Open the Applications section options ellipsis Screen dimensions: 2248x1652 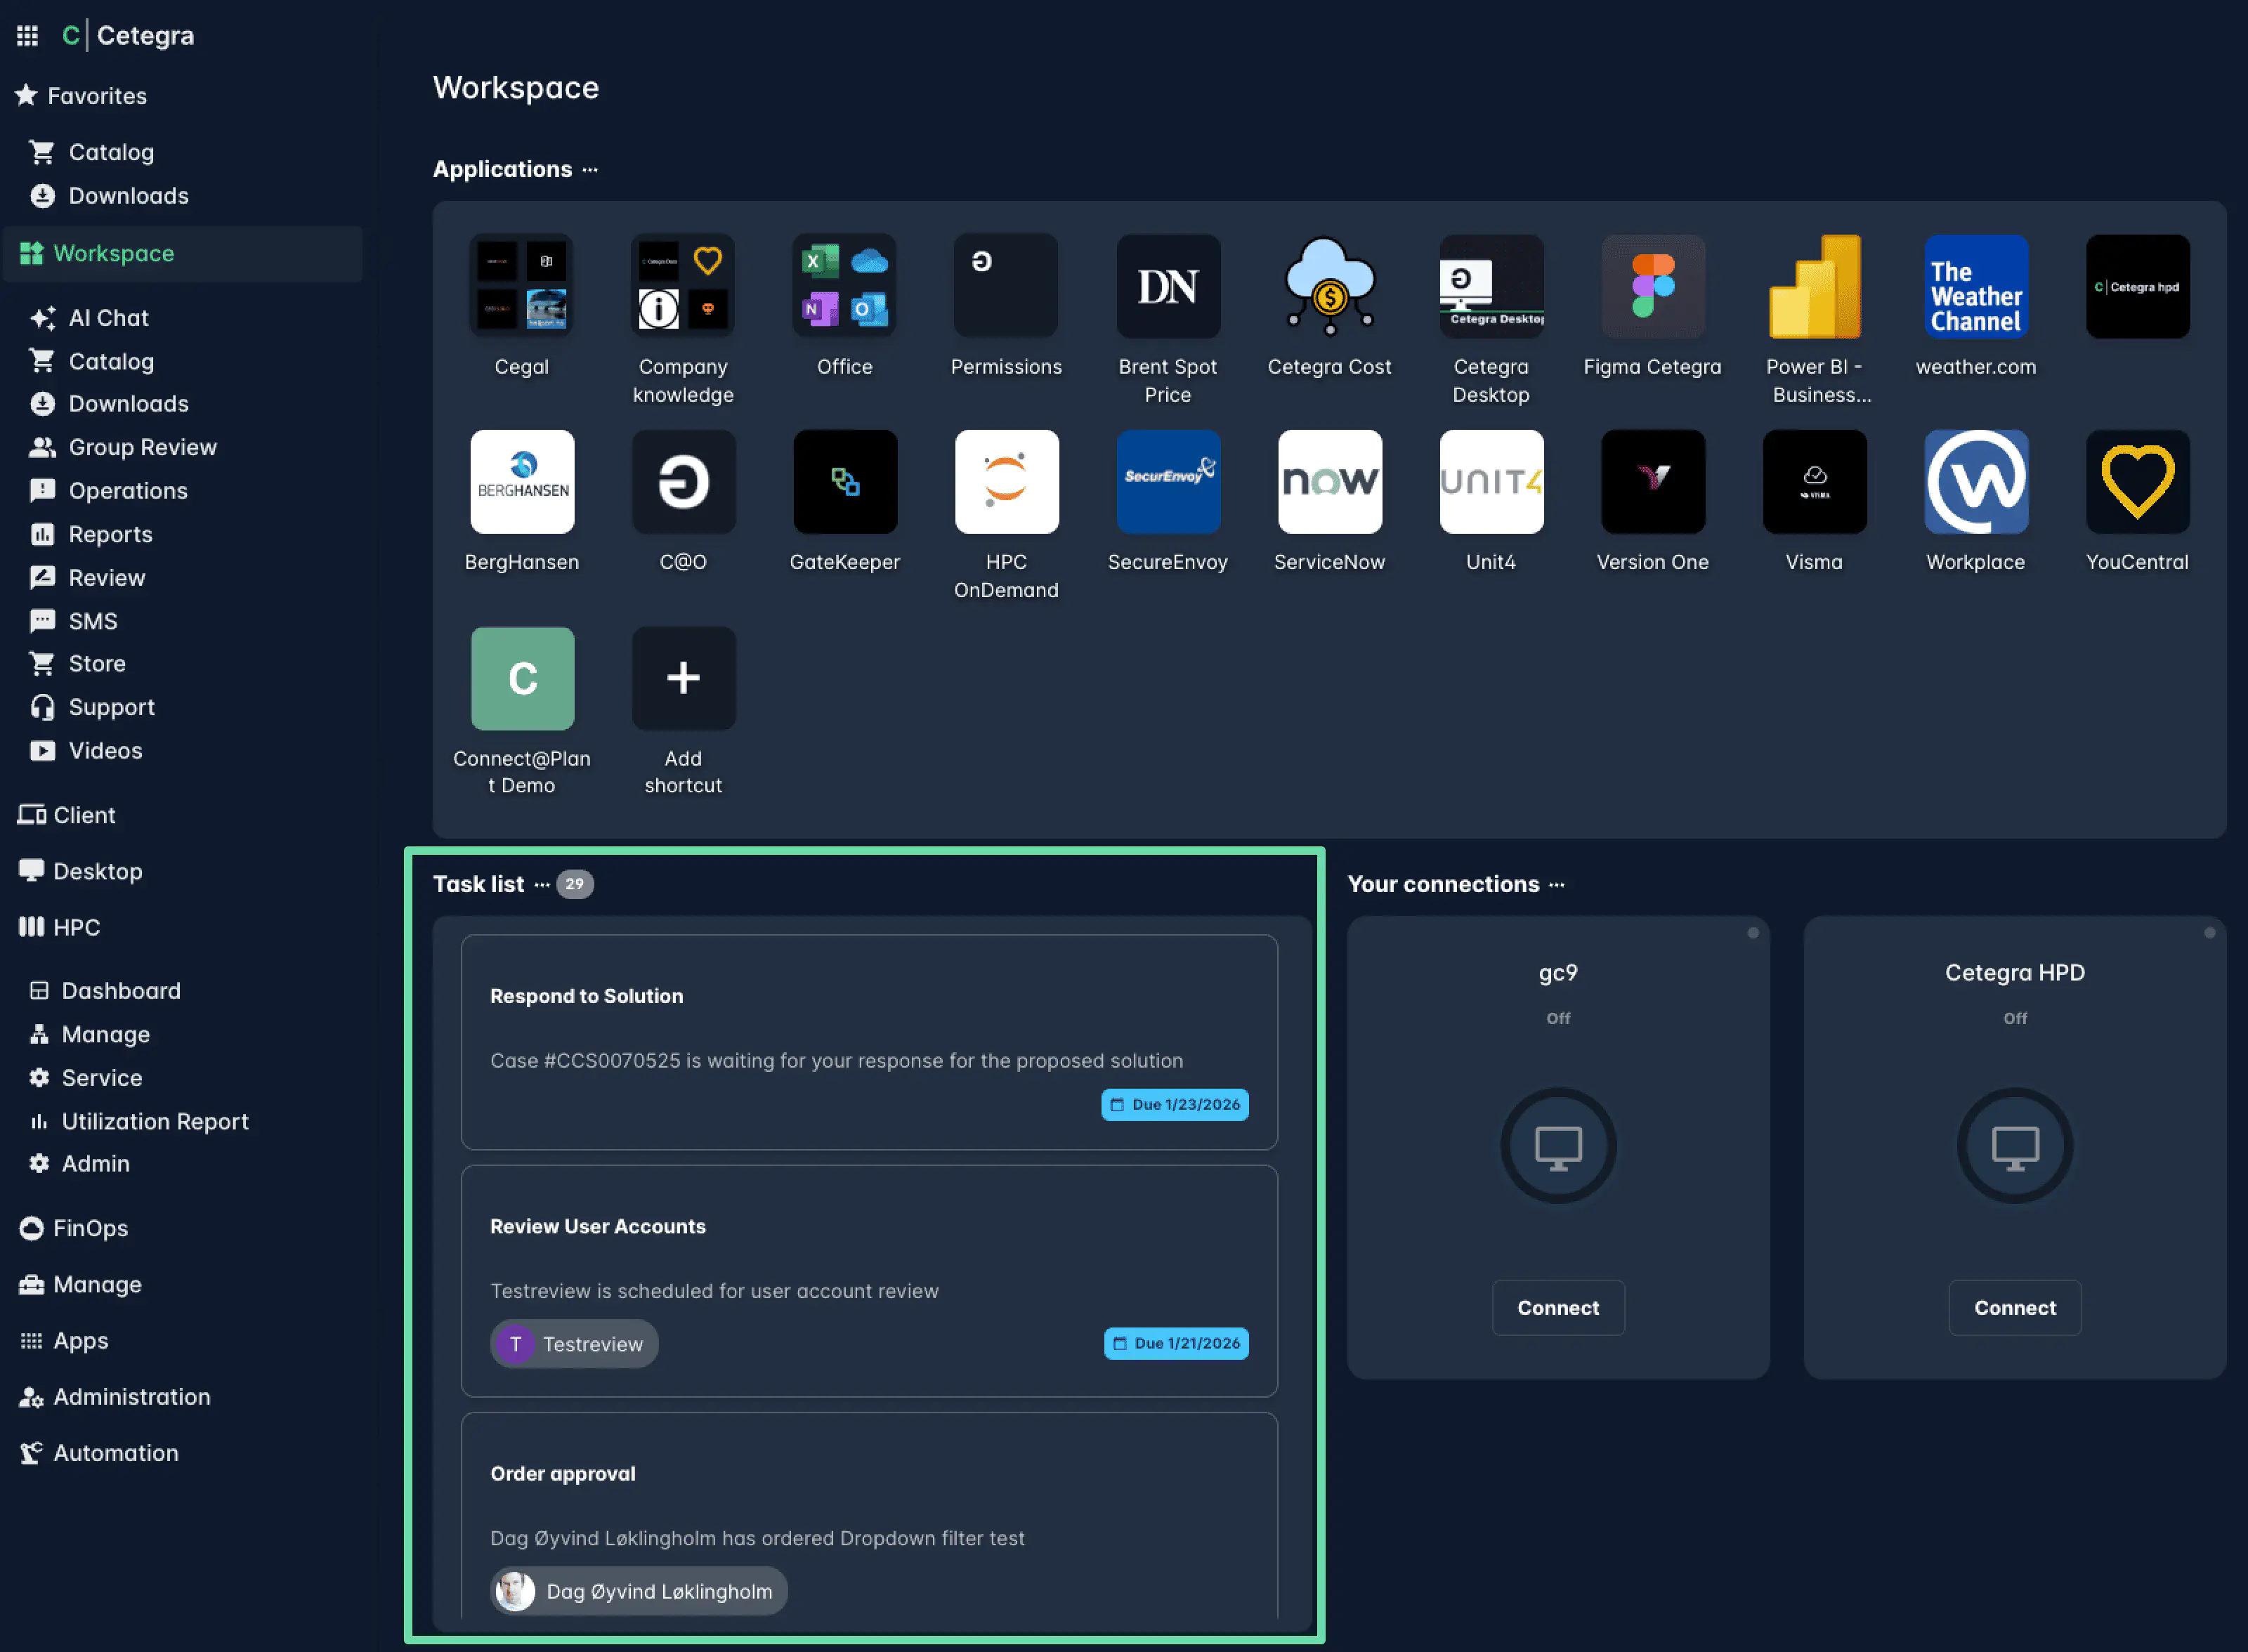[590, 170]
